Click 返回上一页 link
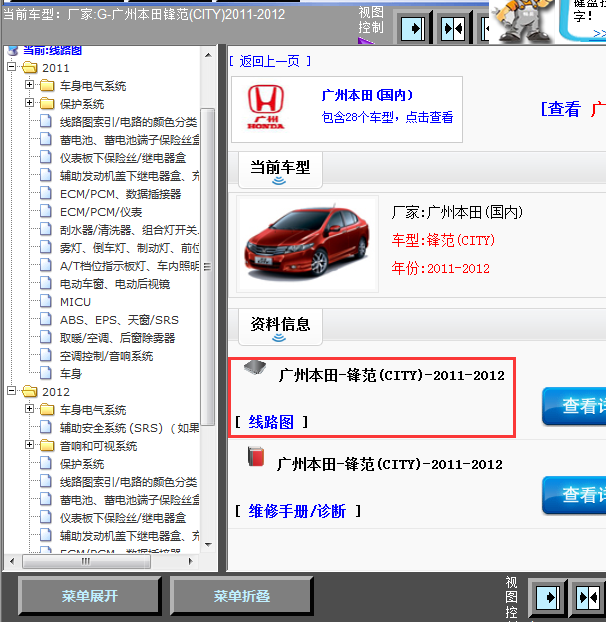The image size is (606, 622). pyautogui.click(x=270, y=61)
